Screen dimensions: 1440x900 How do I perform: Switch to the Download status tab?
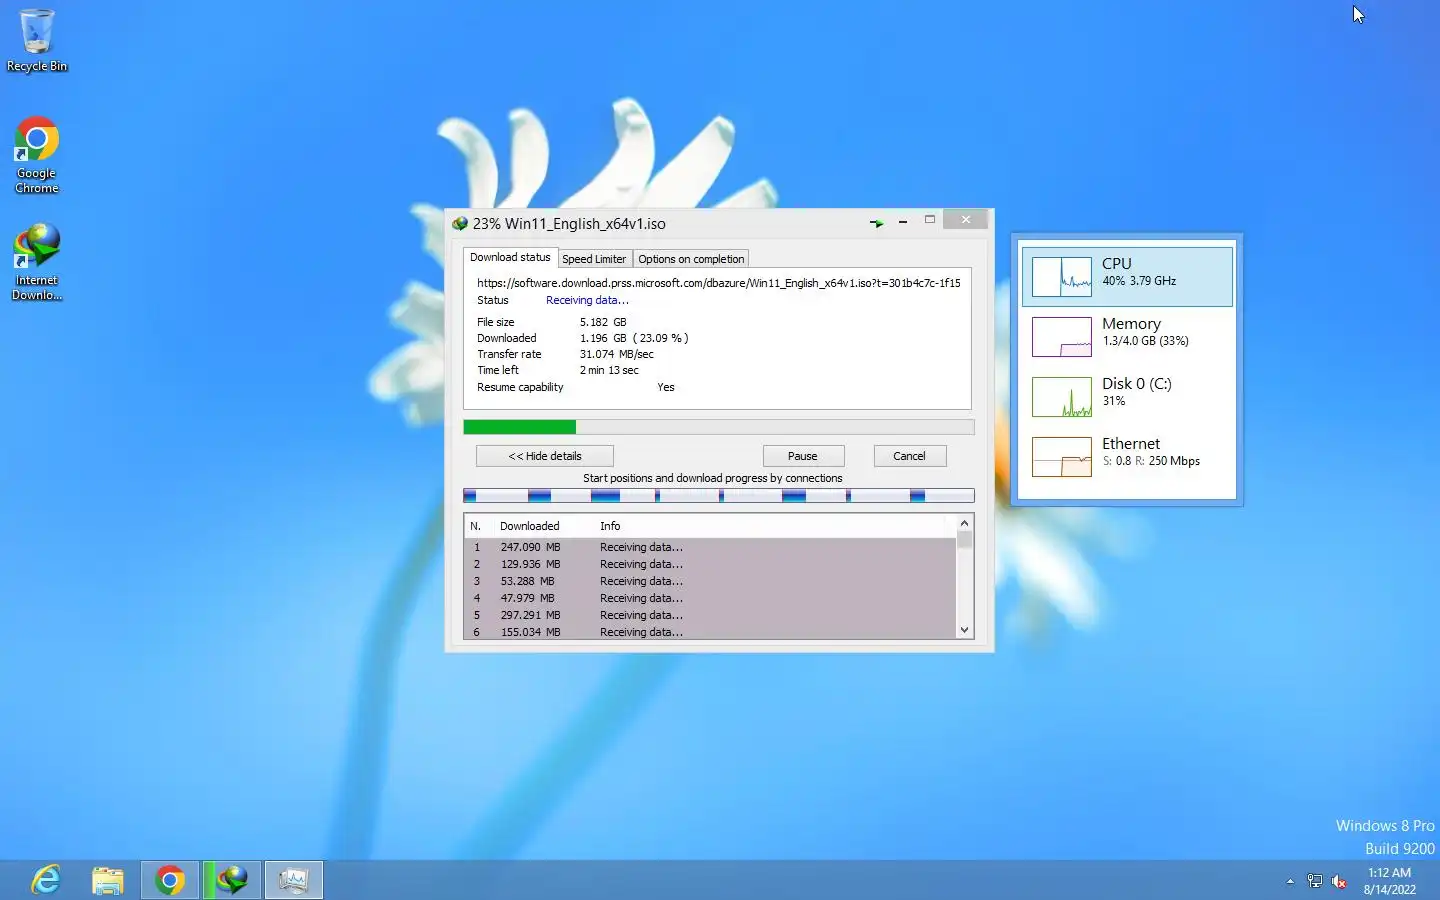[510, 257]
